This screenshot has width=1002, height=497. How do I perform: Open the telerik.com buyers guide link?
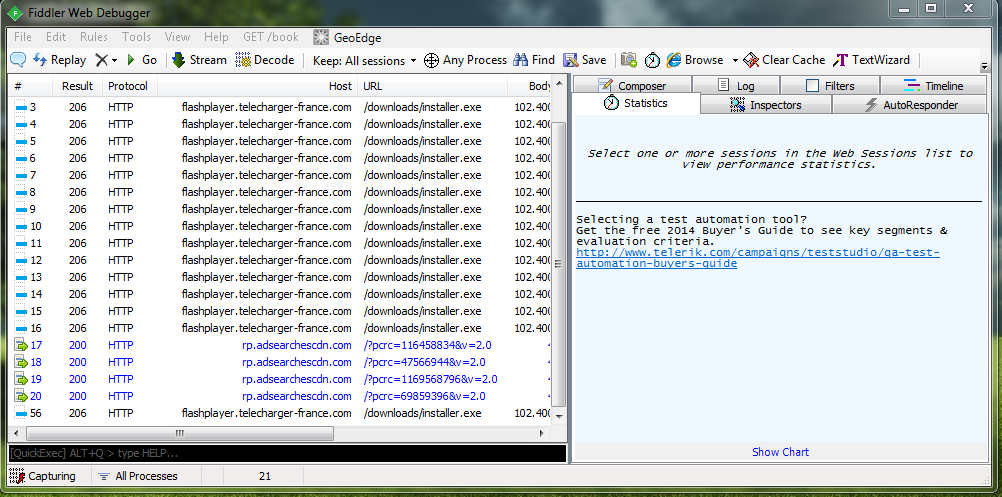tap(758, 258)
